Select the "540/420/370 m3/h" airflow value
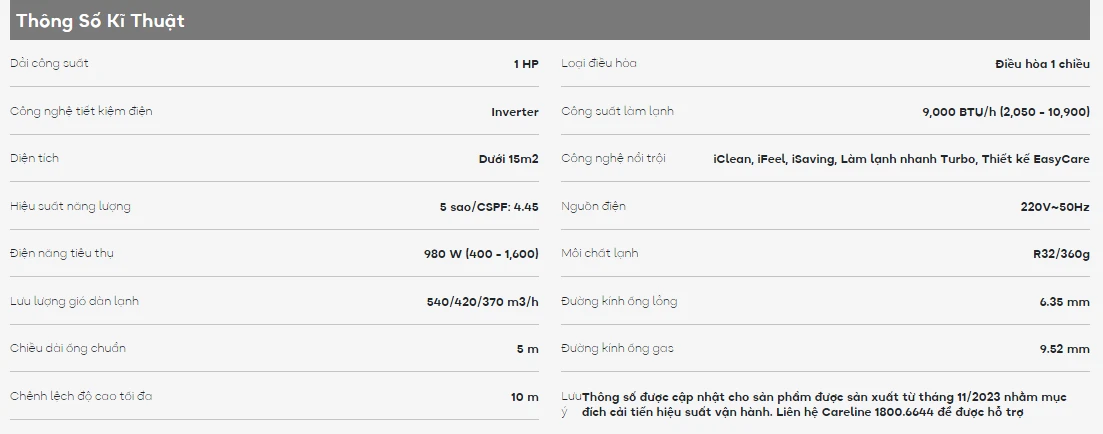The image size is (1103, 434). point(482,302)
